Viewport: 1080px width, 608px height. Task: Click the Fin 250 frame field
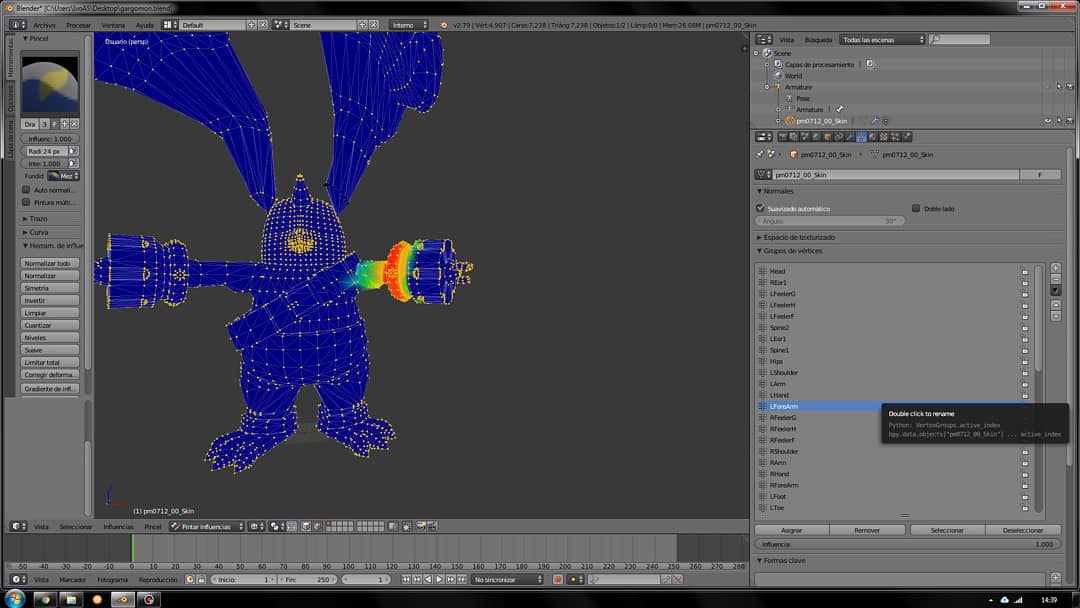coord(306,580)
